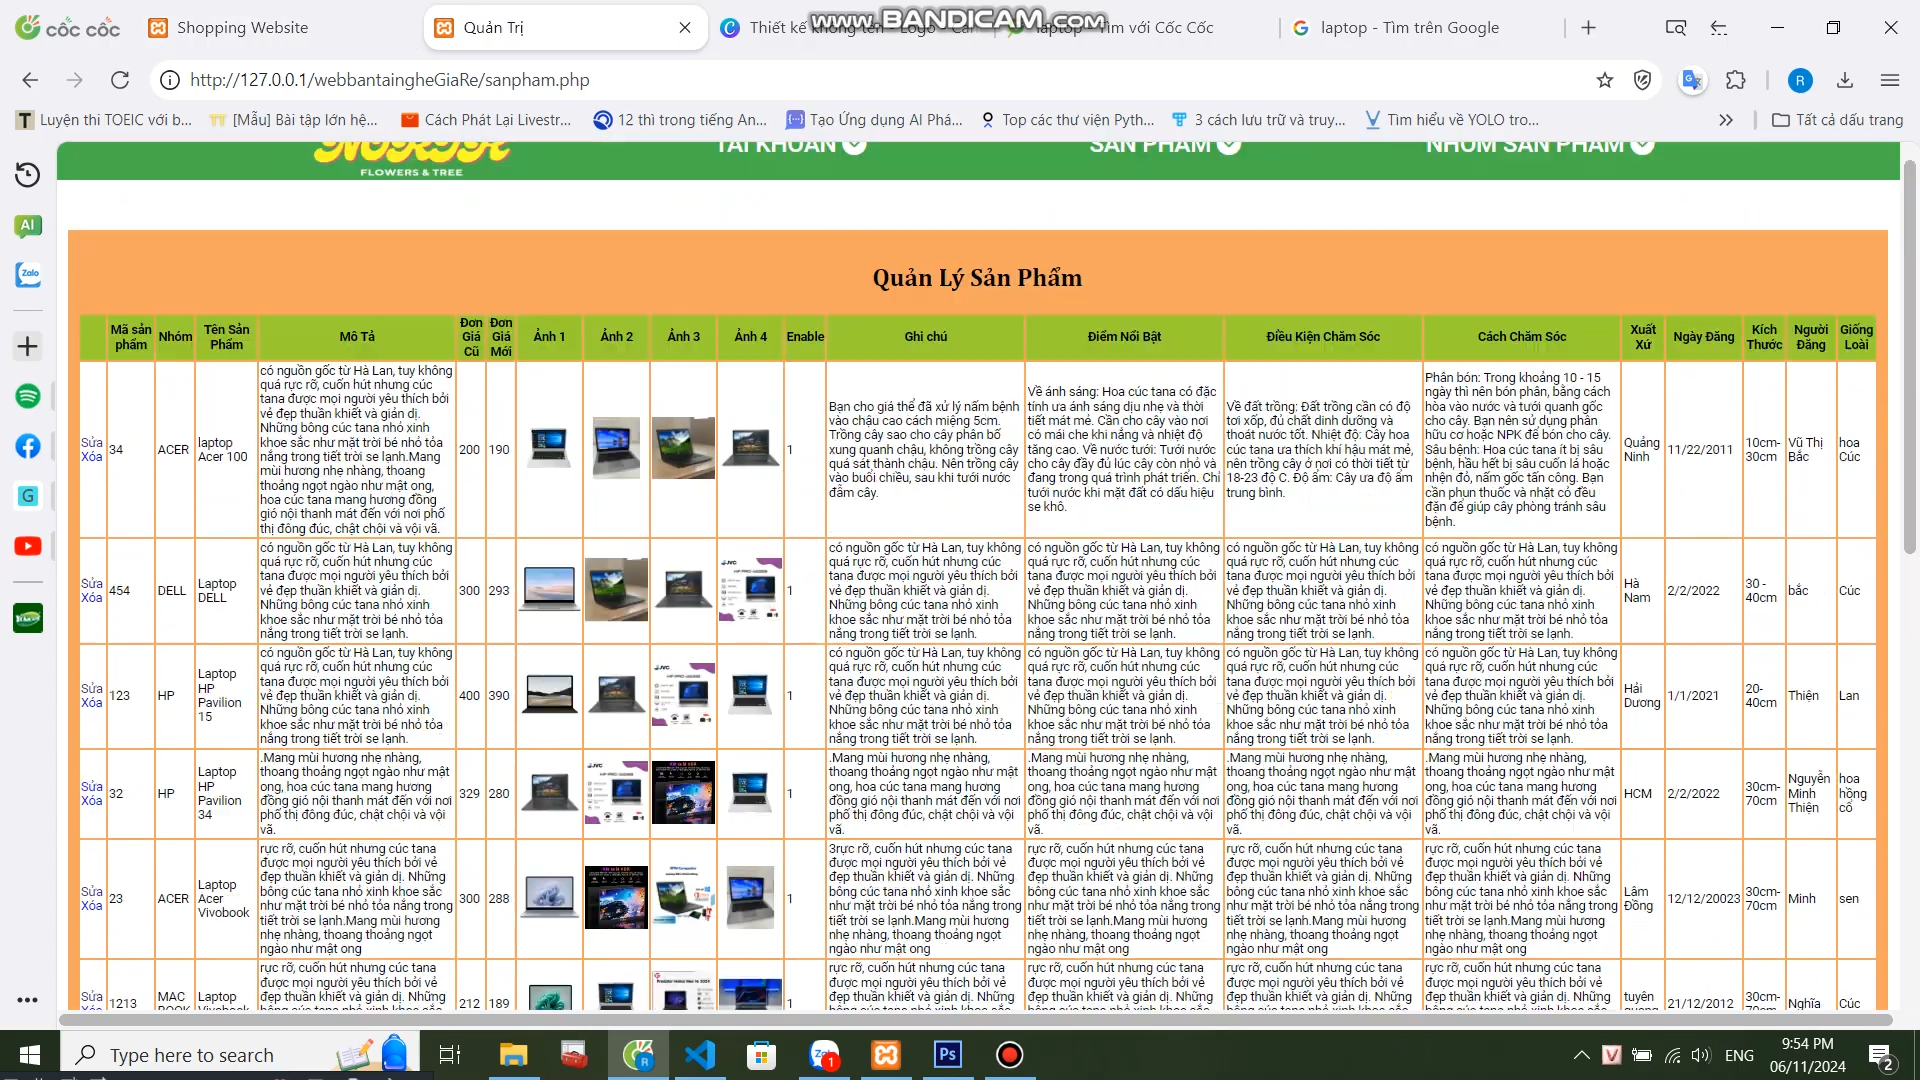This screenshot has height=1080, width=1920.
Task: Open the shield protection icon
Action: (1642, 80)
